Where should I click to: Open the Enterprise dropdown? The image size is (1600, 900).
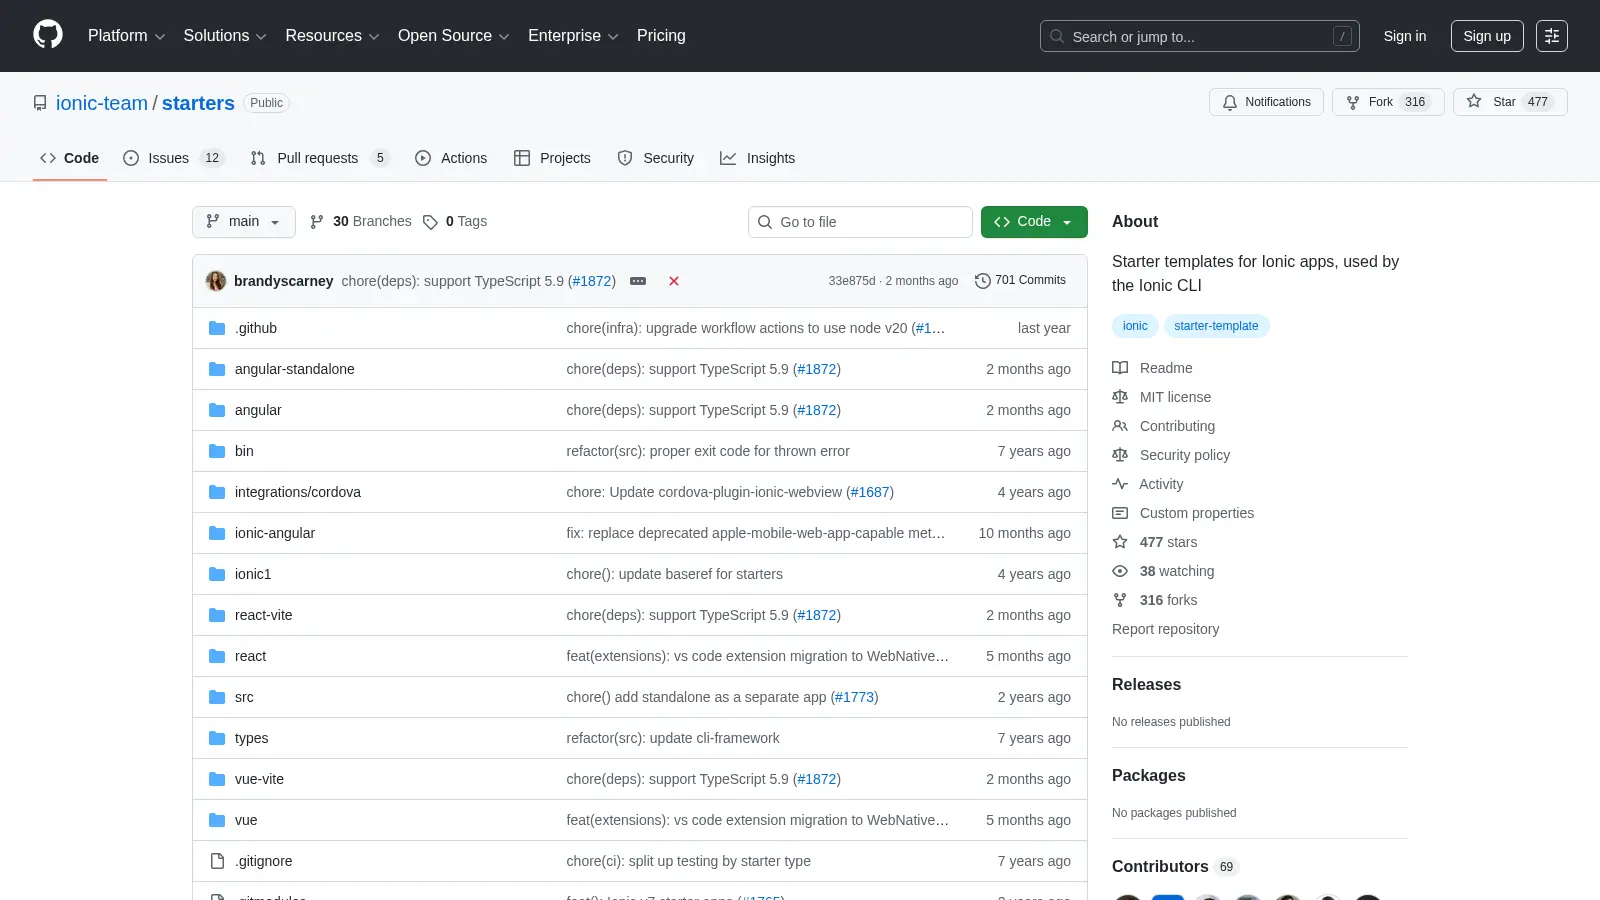tap(573, 36)
